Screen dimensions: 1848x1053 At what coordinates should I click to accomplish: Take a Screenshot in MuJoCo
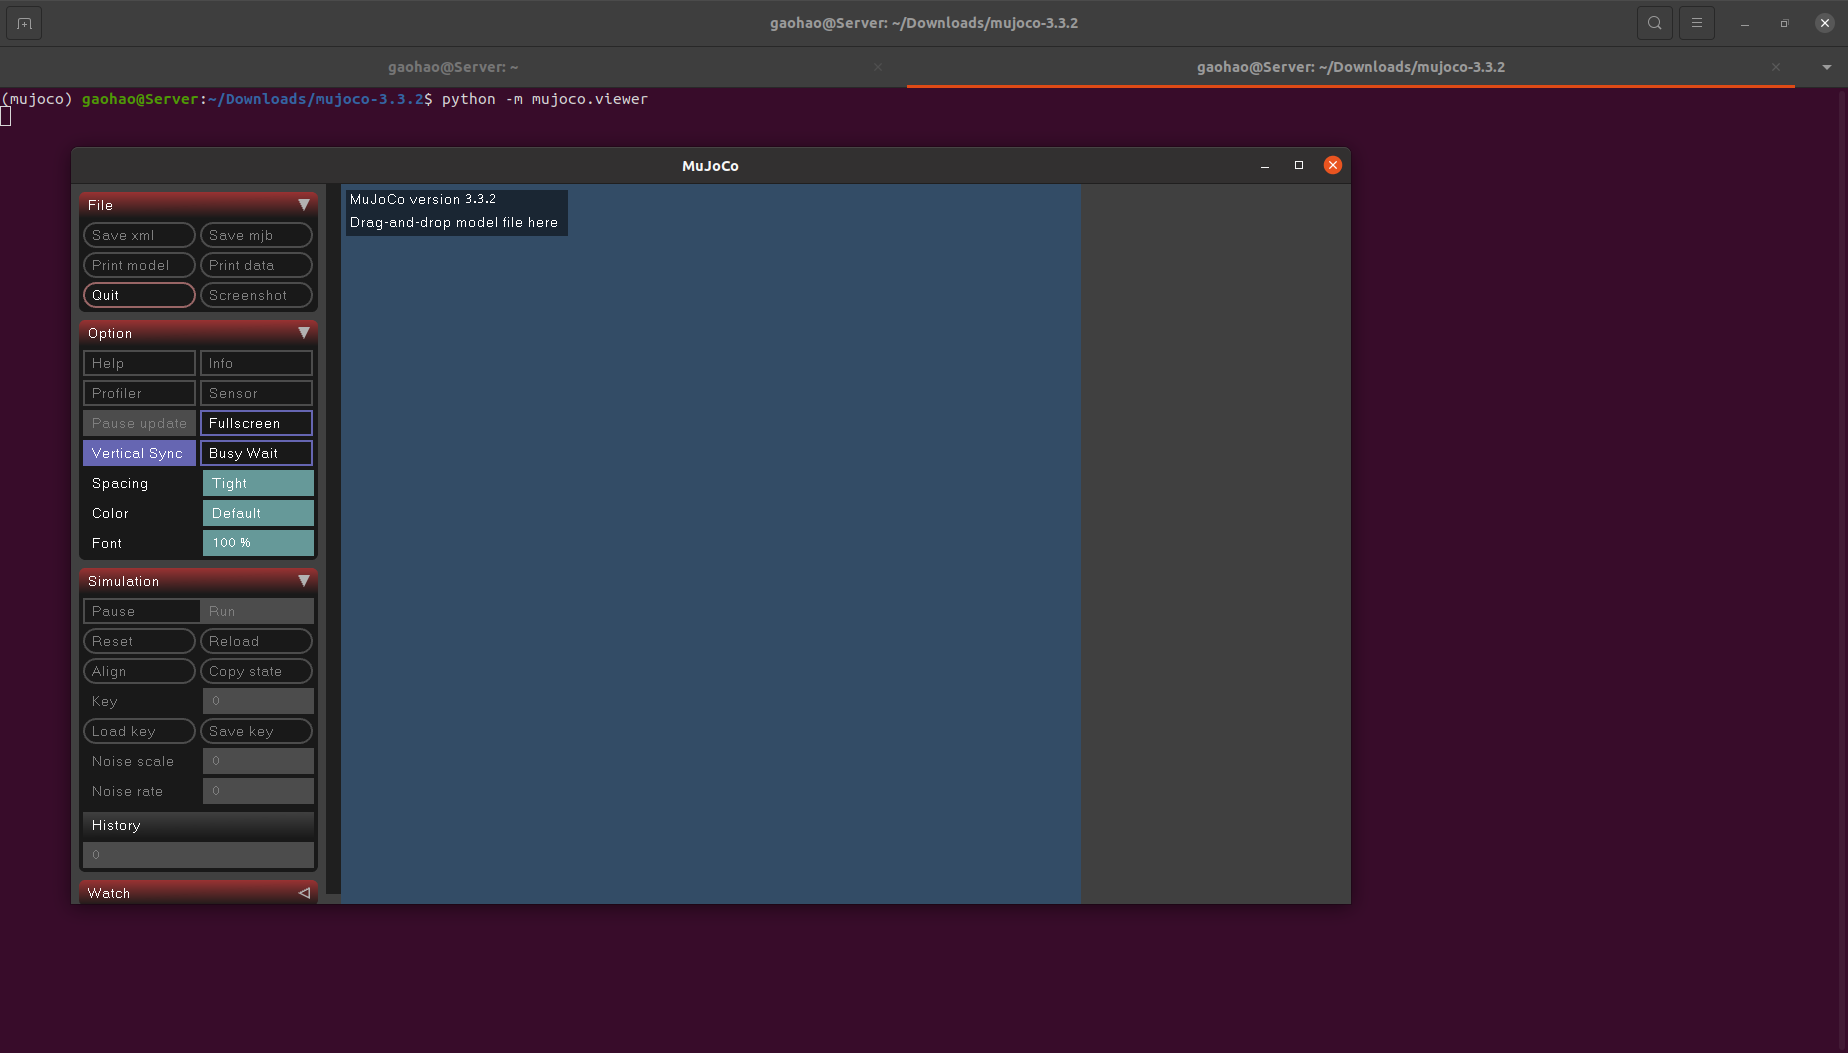(x=256, y=295)
